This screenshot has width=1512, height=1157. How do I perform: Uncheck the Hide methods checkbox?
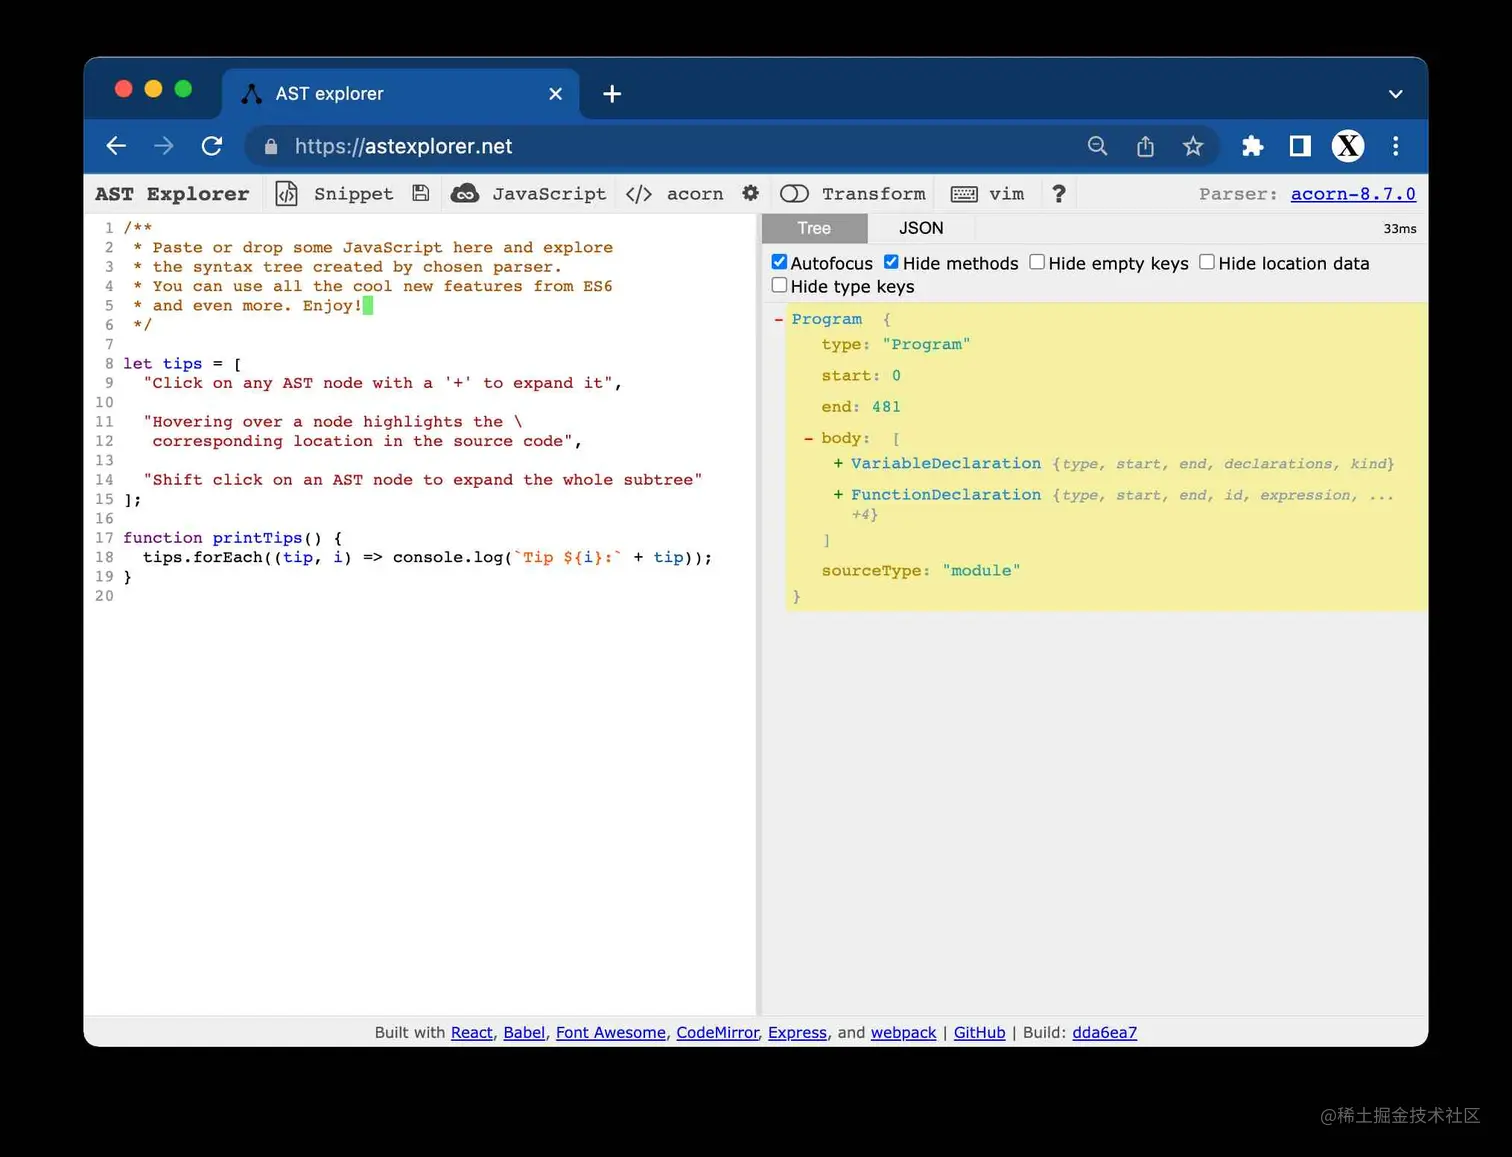tap(891, 262)
